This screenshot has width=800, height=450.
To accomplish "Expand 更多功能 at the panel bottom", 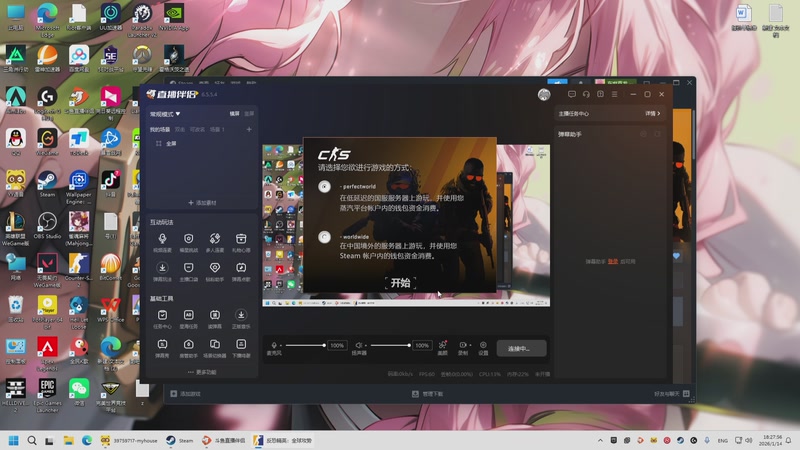I will pyautogui.click(x=202, y=372).
